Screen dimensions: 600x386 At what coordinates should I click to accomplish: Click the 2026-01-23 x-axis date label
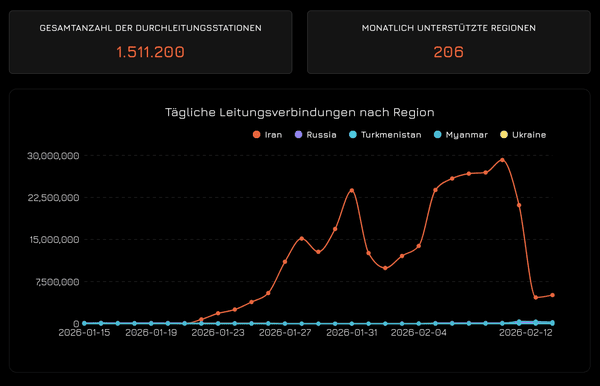coord(218,333)
